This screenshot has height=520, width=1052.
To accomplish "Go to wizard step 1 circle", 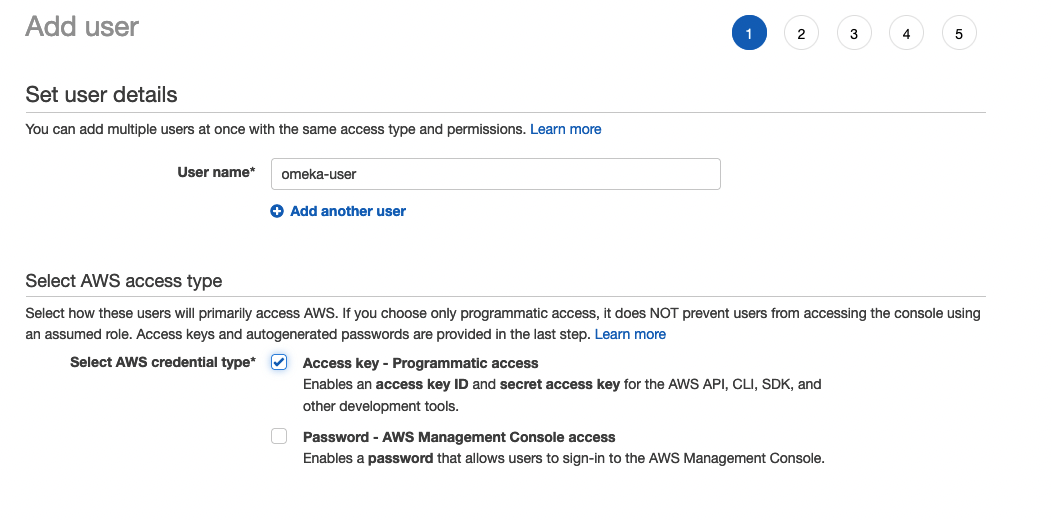I will pyautogui.click(x=749, y=33).
